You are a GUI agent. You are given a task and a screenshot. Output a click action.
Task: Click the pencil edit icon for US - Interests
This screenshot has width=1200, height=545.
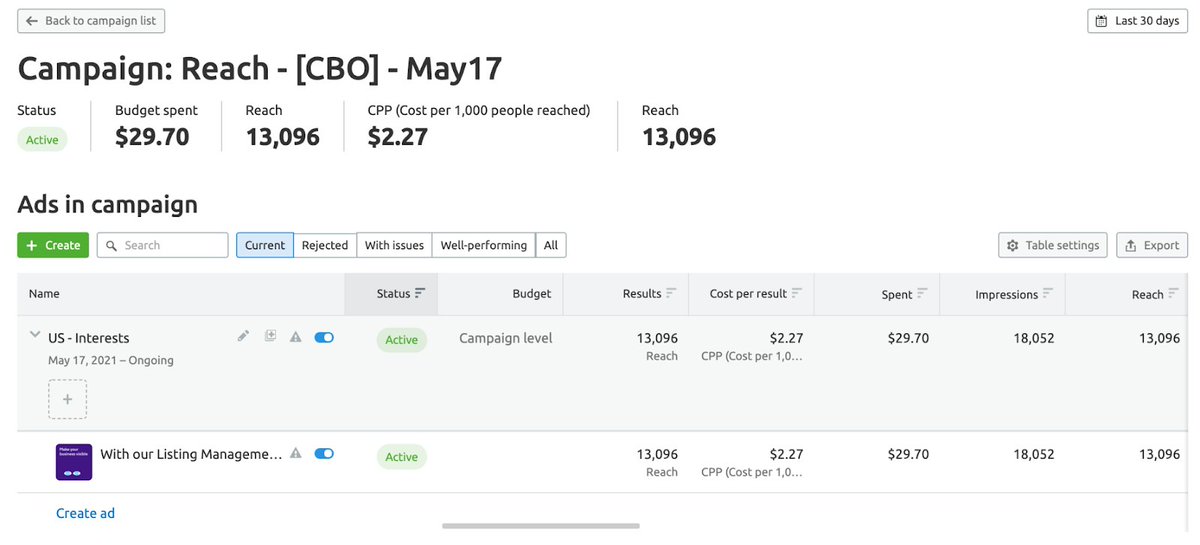pyautogui.click(x=243, y=337)
